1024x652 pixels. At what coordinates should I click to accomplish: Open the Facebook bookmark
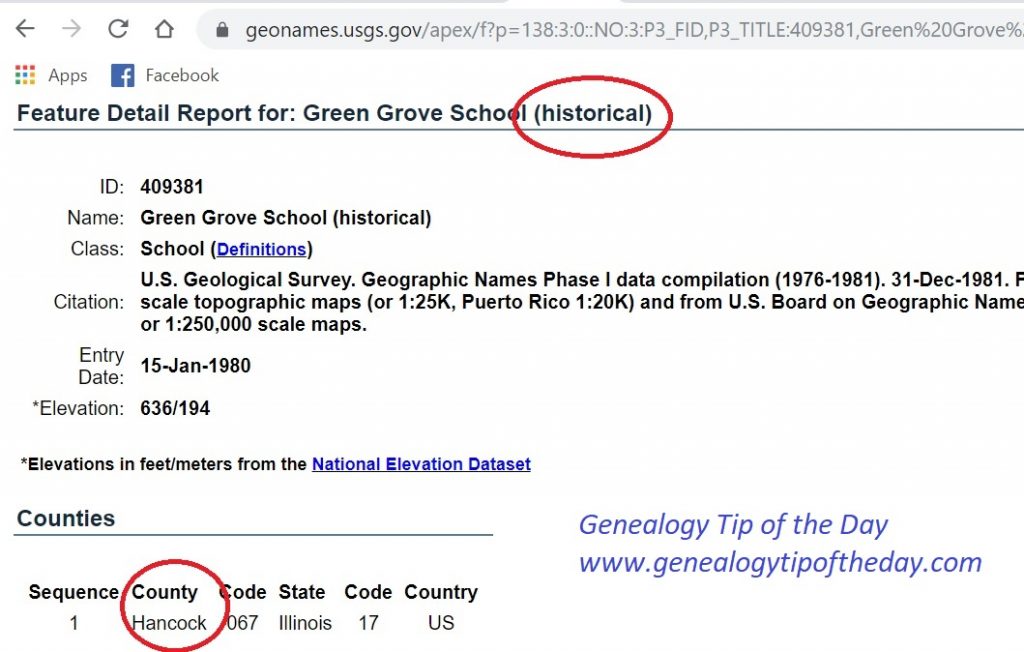point(165,75)
